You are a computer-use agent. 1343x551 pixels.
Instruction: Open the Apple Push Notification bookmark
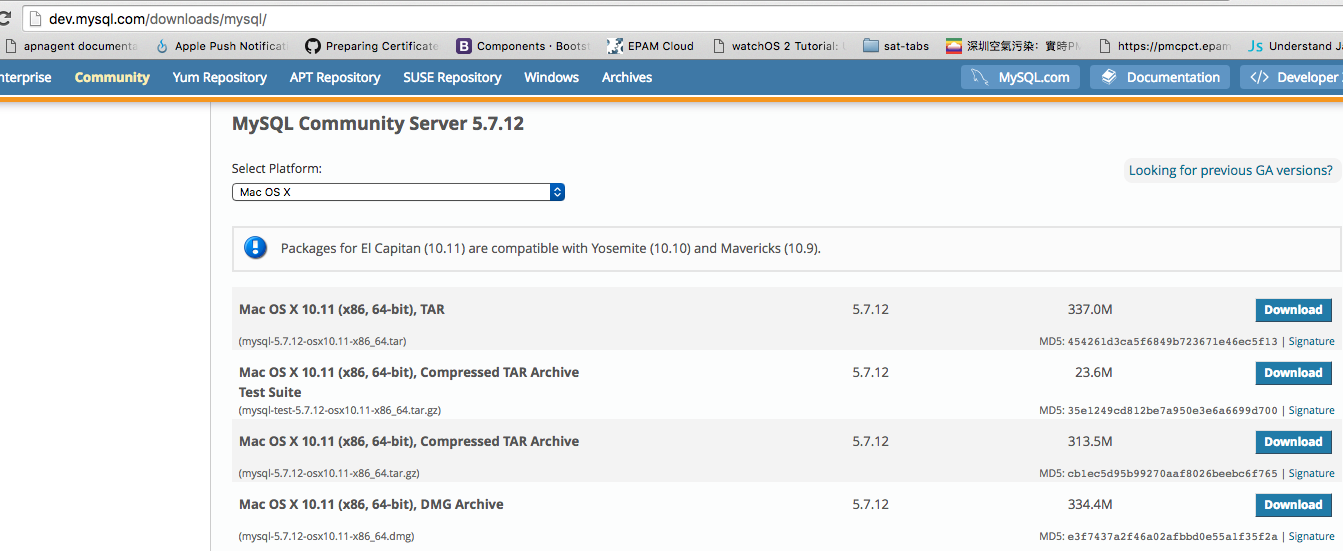pos(222,46)
